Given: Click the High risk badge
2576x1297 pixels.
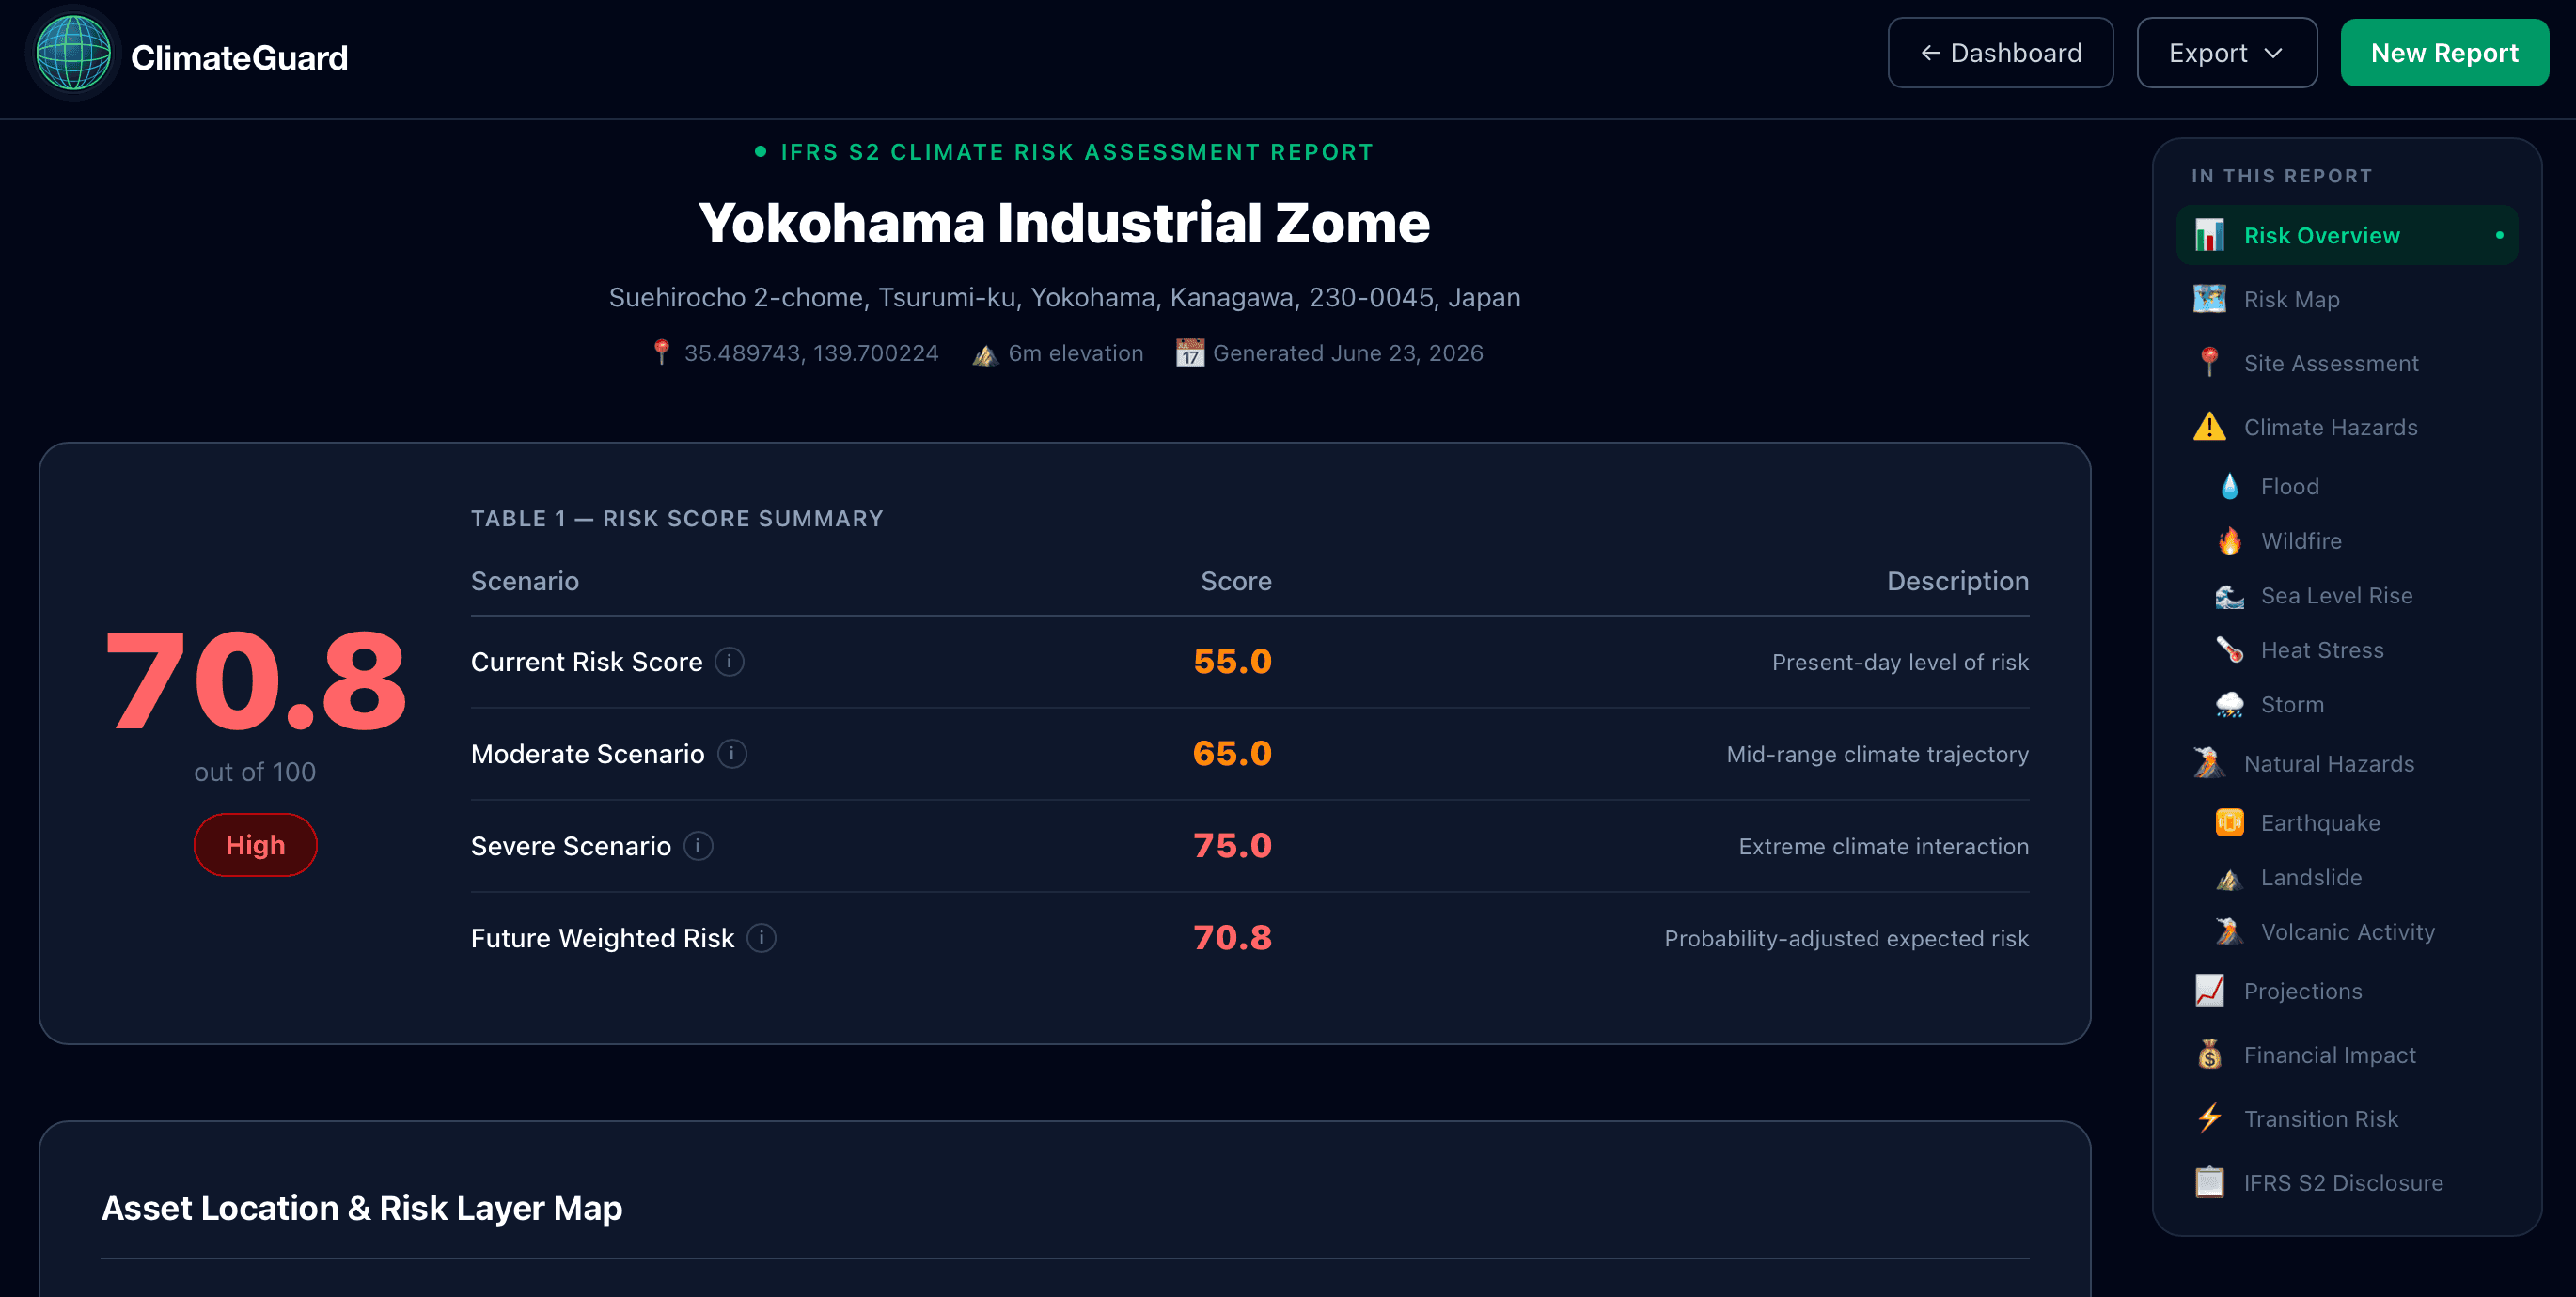Looking at the screenshot, I should (255, 845).
